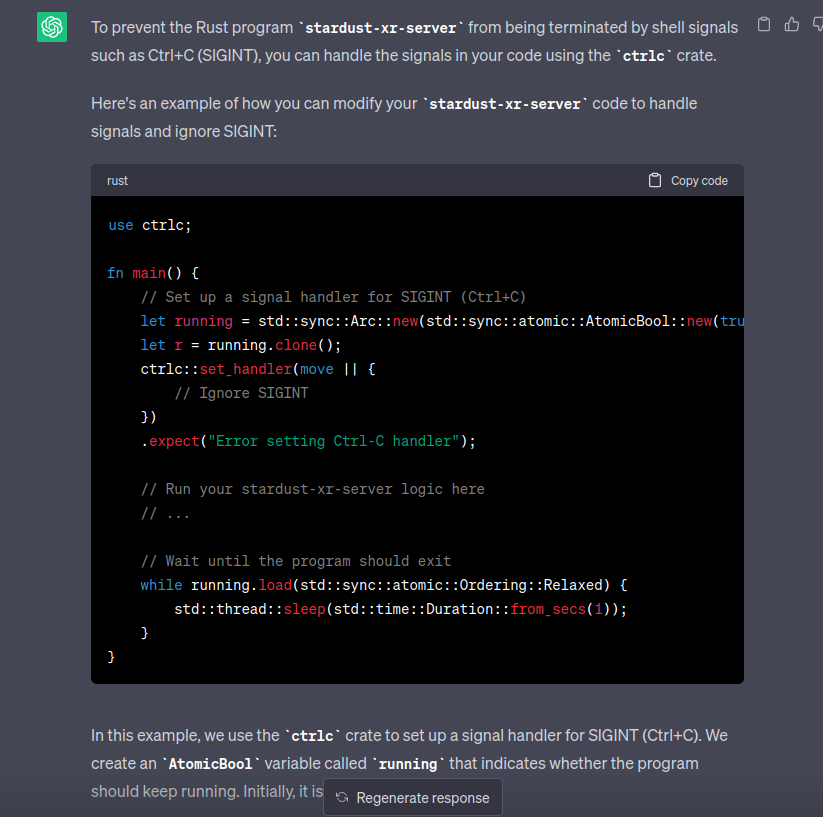Click the 'let running =' code line
Viewport: 823px width, 817px height.
[x=442, y=321]
